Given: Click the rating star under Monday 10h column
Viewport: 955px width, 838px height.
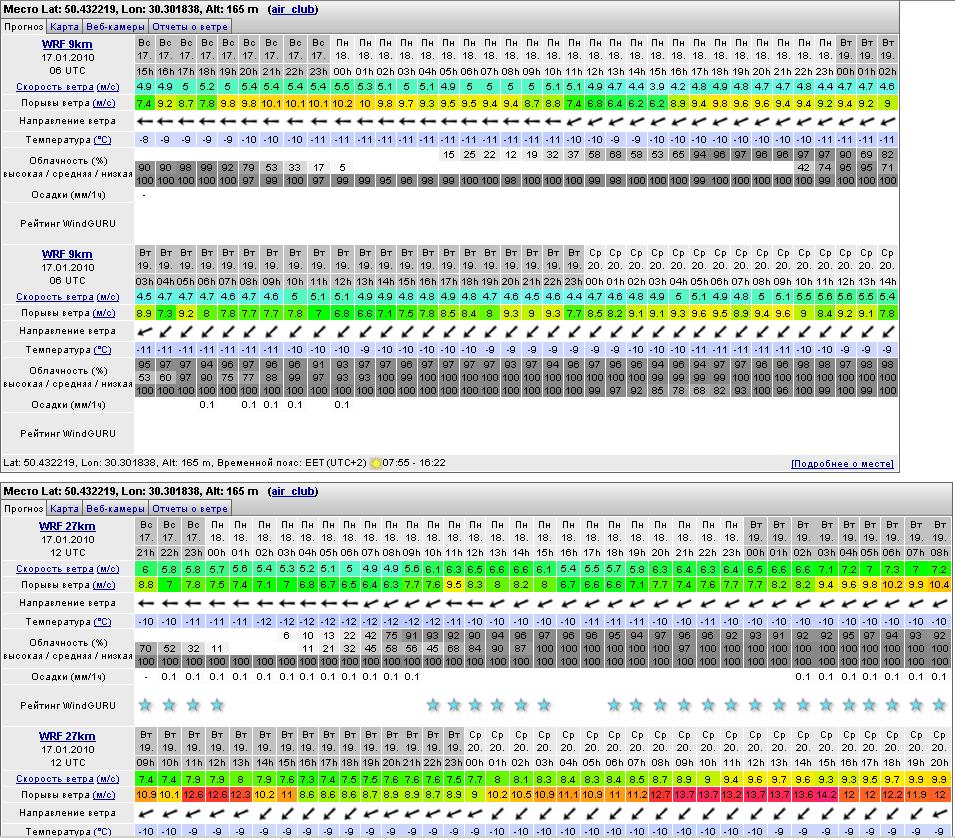Looking at the screenshot, I should click(x=432, y=705).
